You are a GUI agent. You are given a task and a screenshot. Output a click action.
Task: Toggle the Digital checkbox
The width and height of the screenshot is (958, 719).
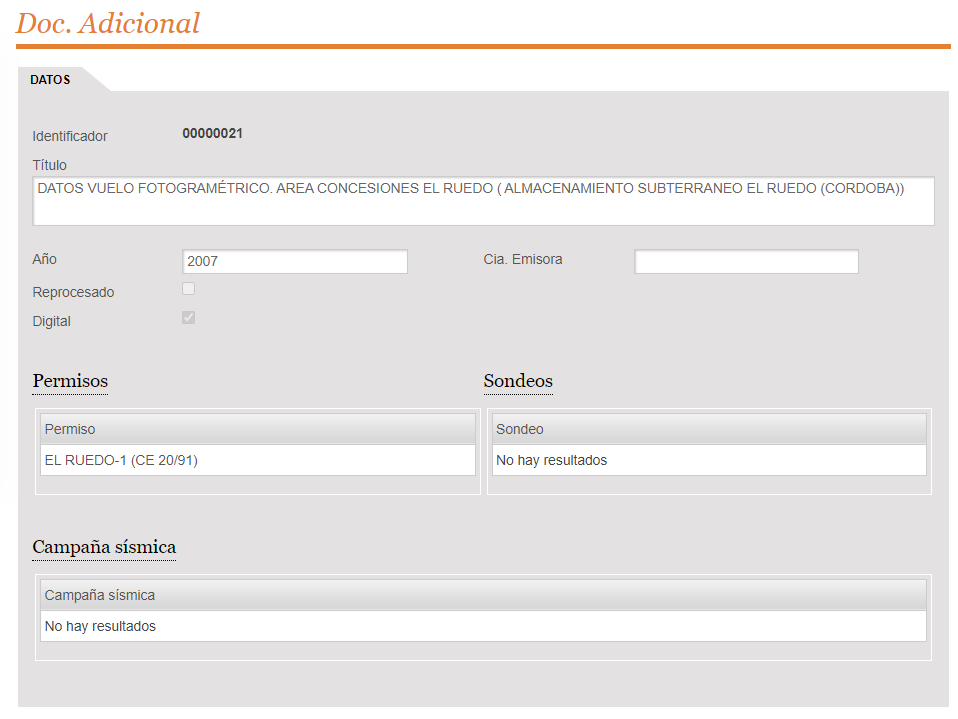click(x=188, y=318)
